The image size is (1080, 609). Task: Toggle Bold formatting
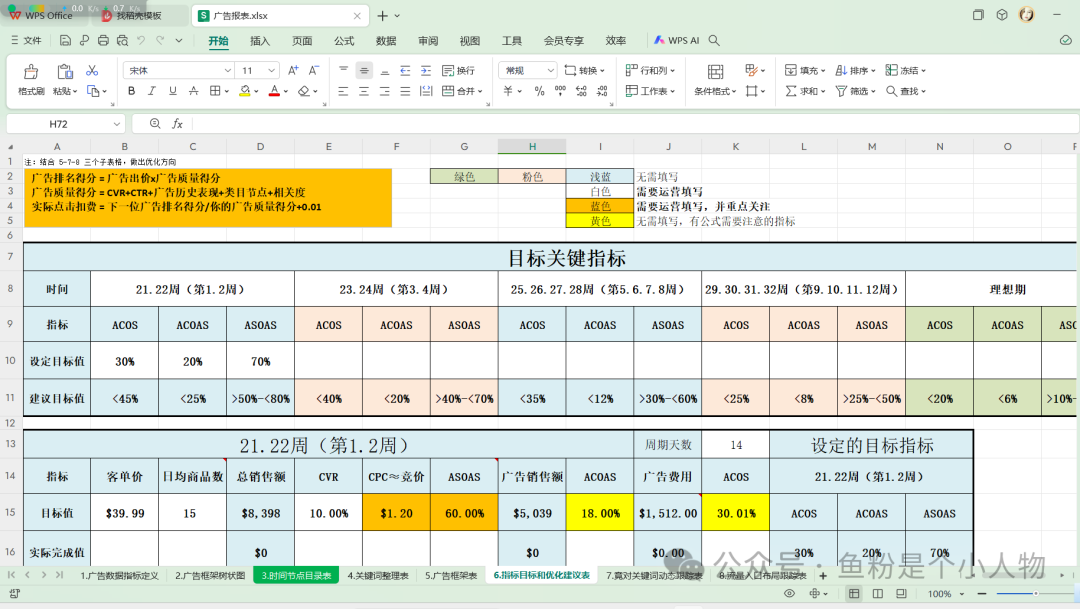pos(132,91)
